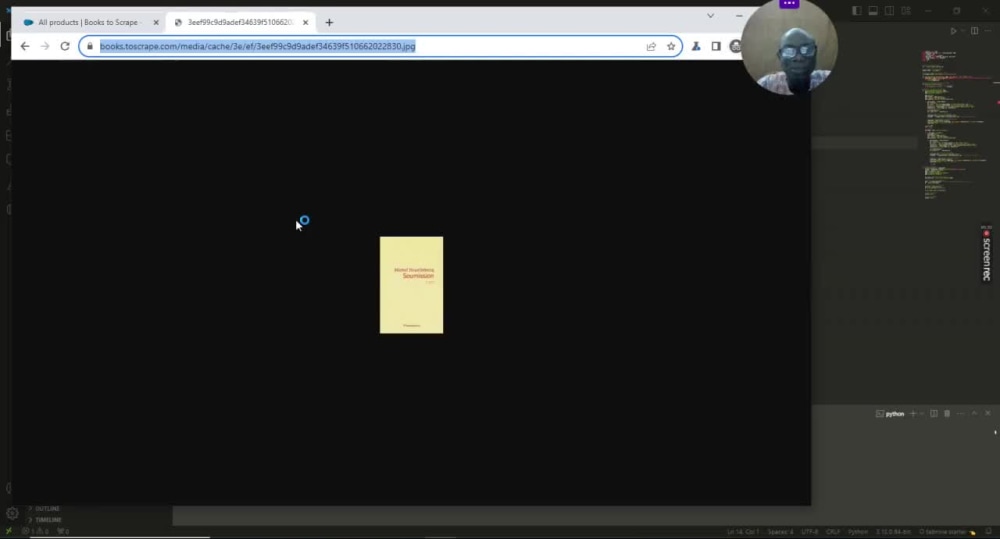Reload the current image page

(64, 46)
